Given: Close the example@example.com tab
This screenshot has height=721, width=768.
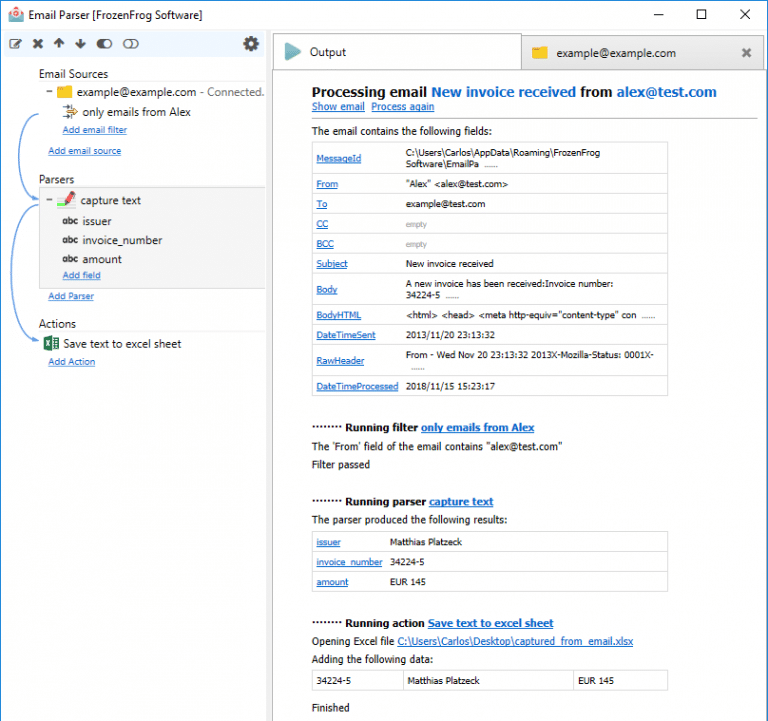Looking at the screenshot, I should [x=746, y=53].
